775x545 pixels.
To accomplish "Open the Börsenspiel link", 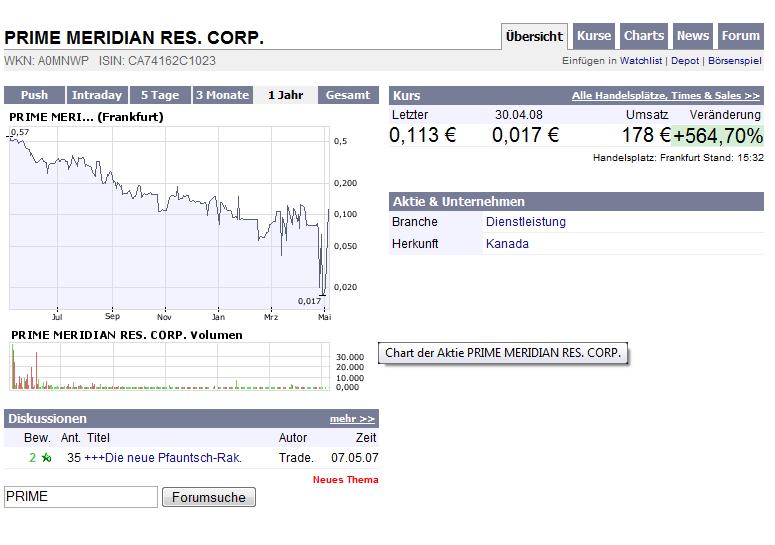I will pyautogui.click(x=734, y=61).
